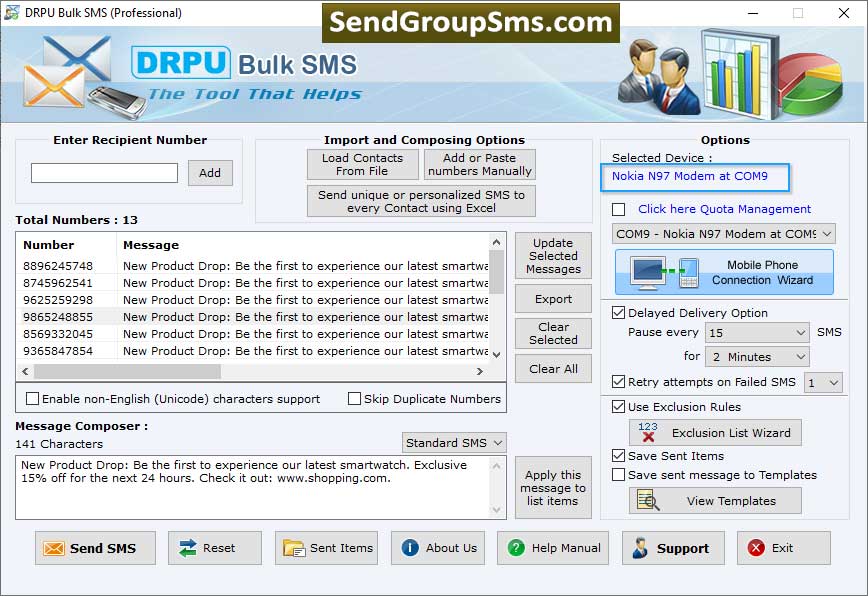Enable Skip Duplicate Numbers
This screenshot has width=868, height=596.
(x=356, y=398)
